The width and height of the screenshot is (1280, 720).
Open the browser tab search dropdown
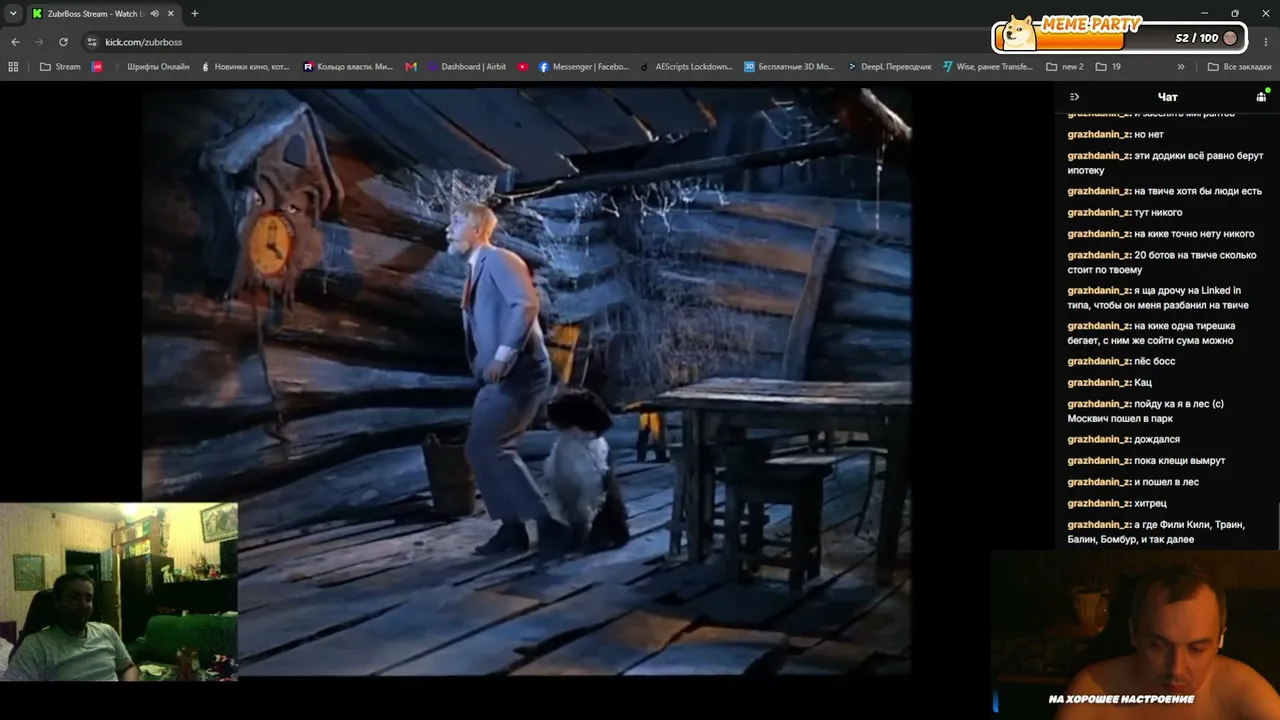13,14
